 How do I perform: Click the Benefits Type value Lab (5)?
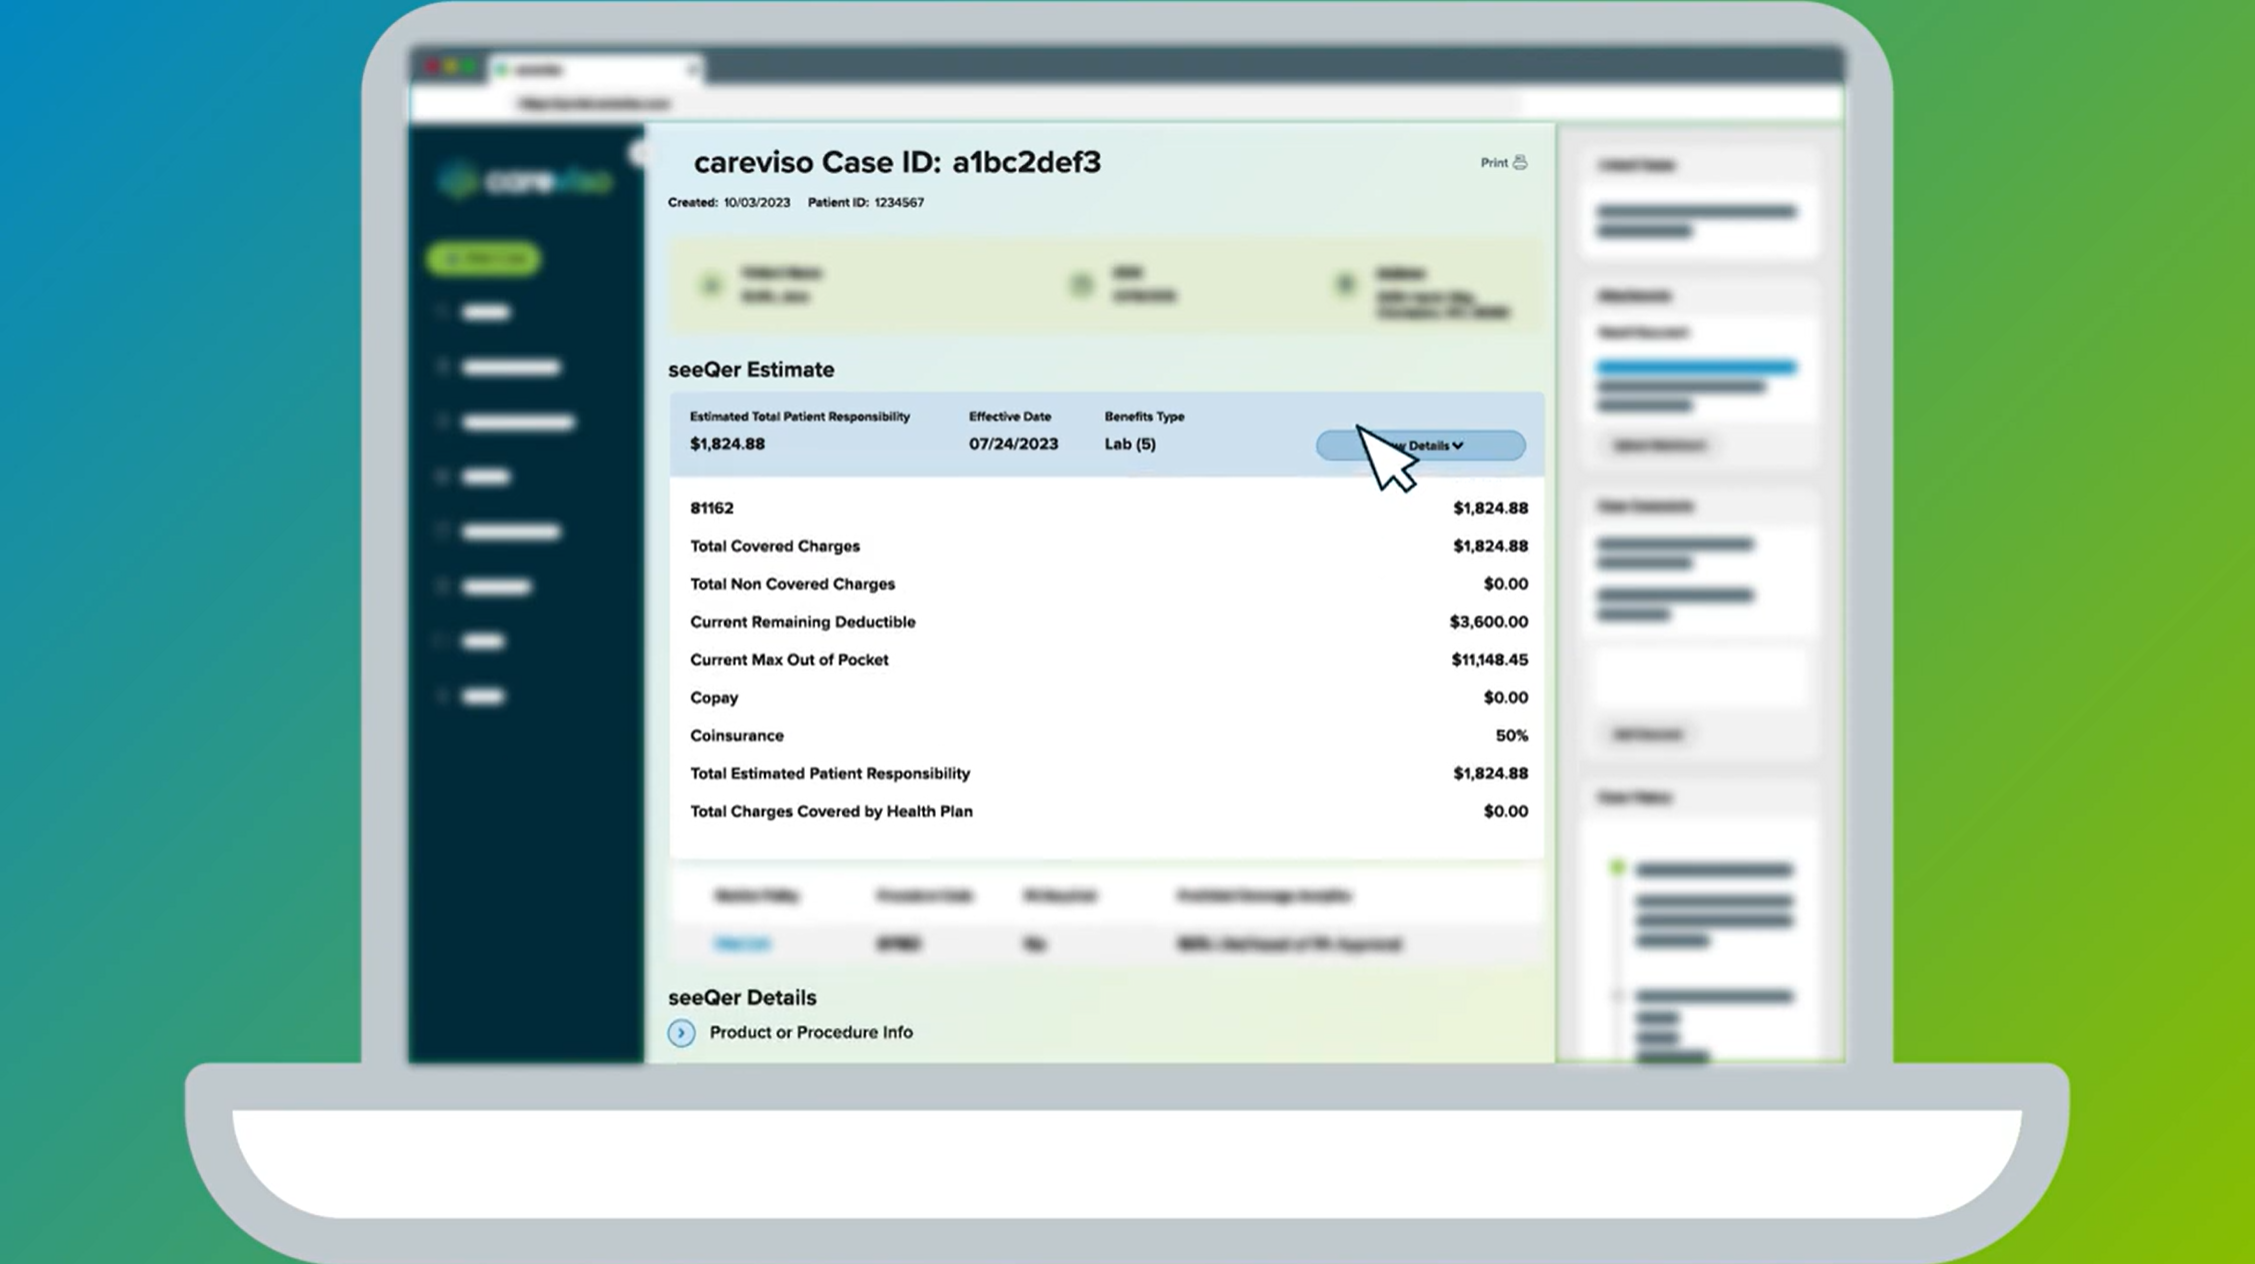(1130, 444)
